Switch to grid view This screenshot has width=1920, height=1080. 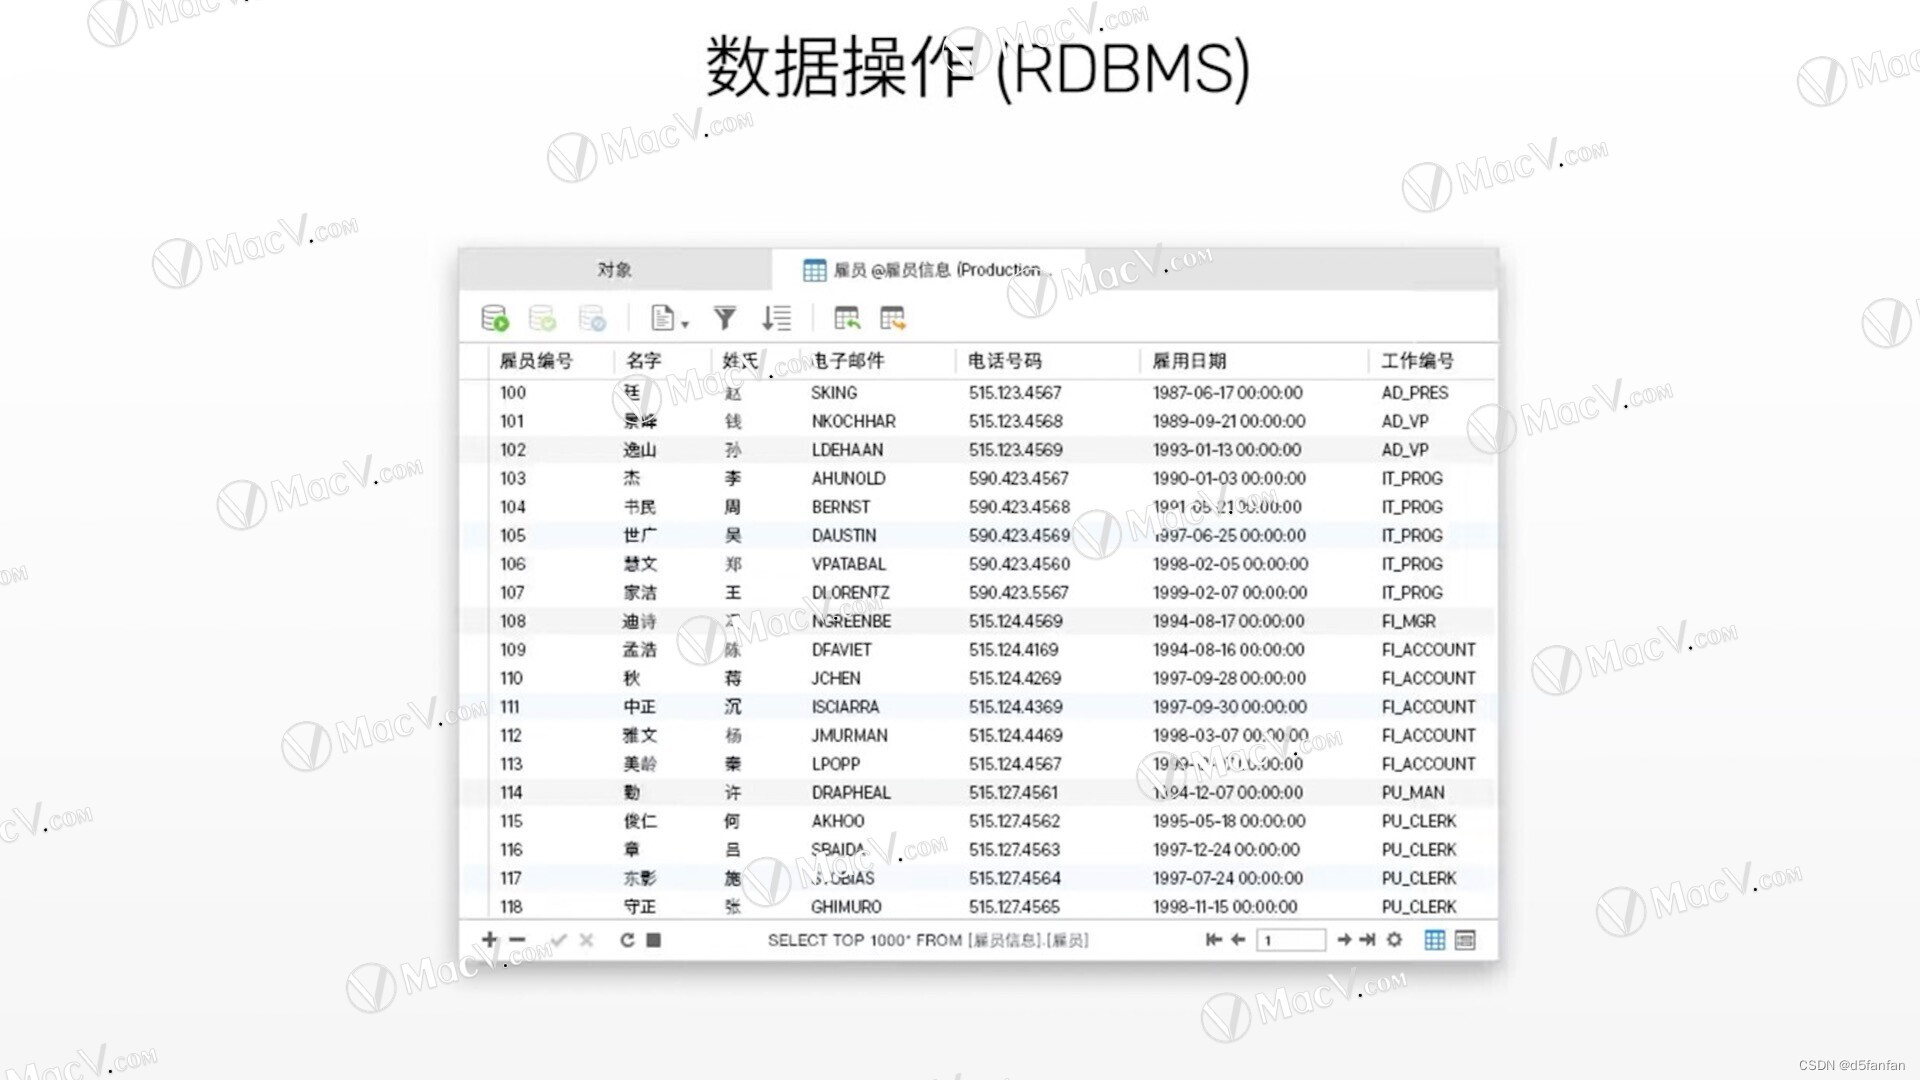(x=1434, y=940)
